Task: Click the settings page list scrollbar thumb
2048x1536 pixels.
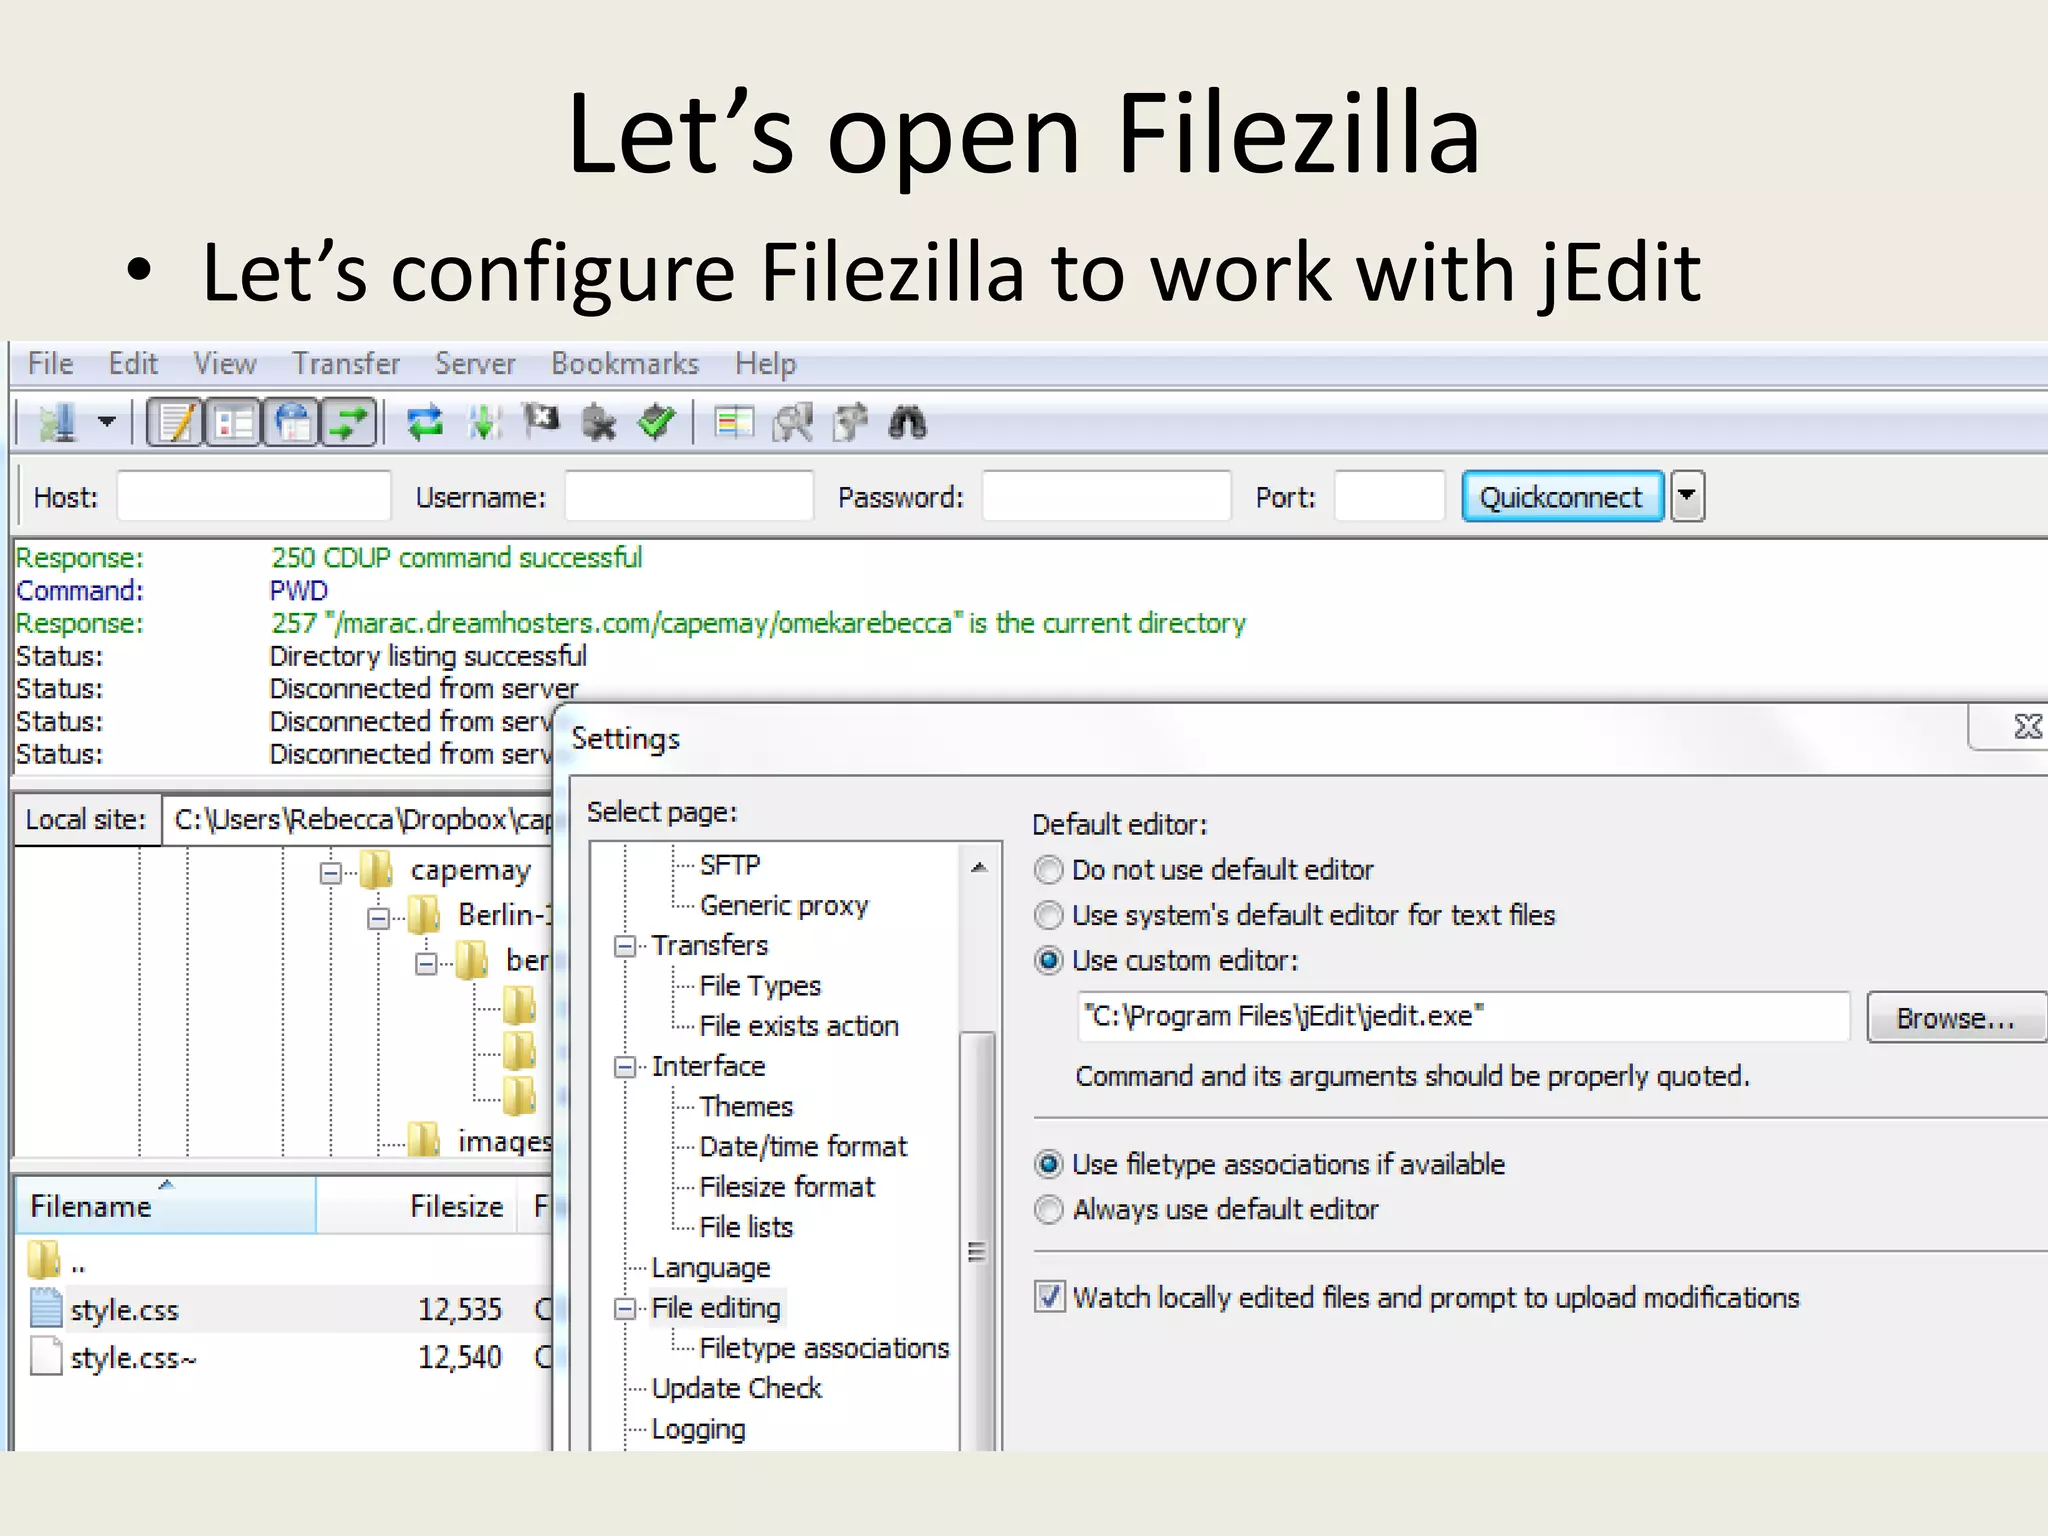Action: (x=977, y=1239)
